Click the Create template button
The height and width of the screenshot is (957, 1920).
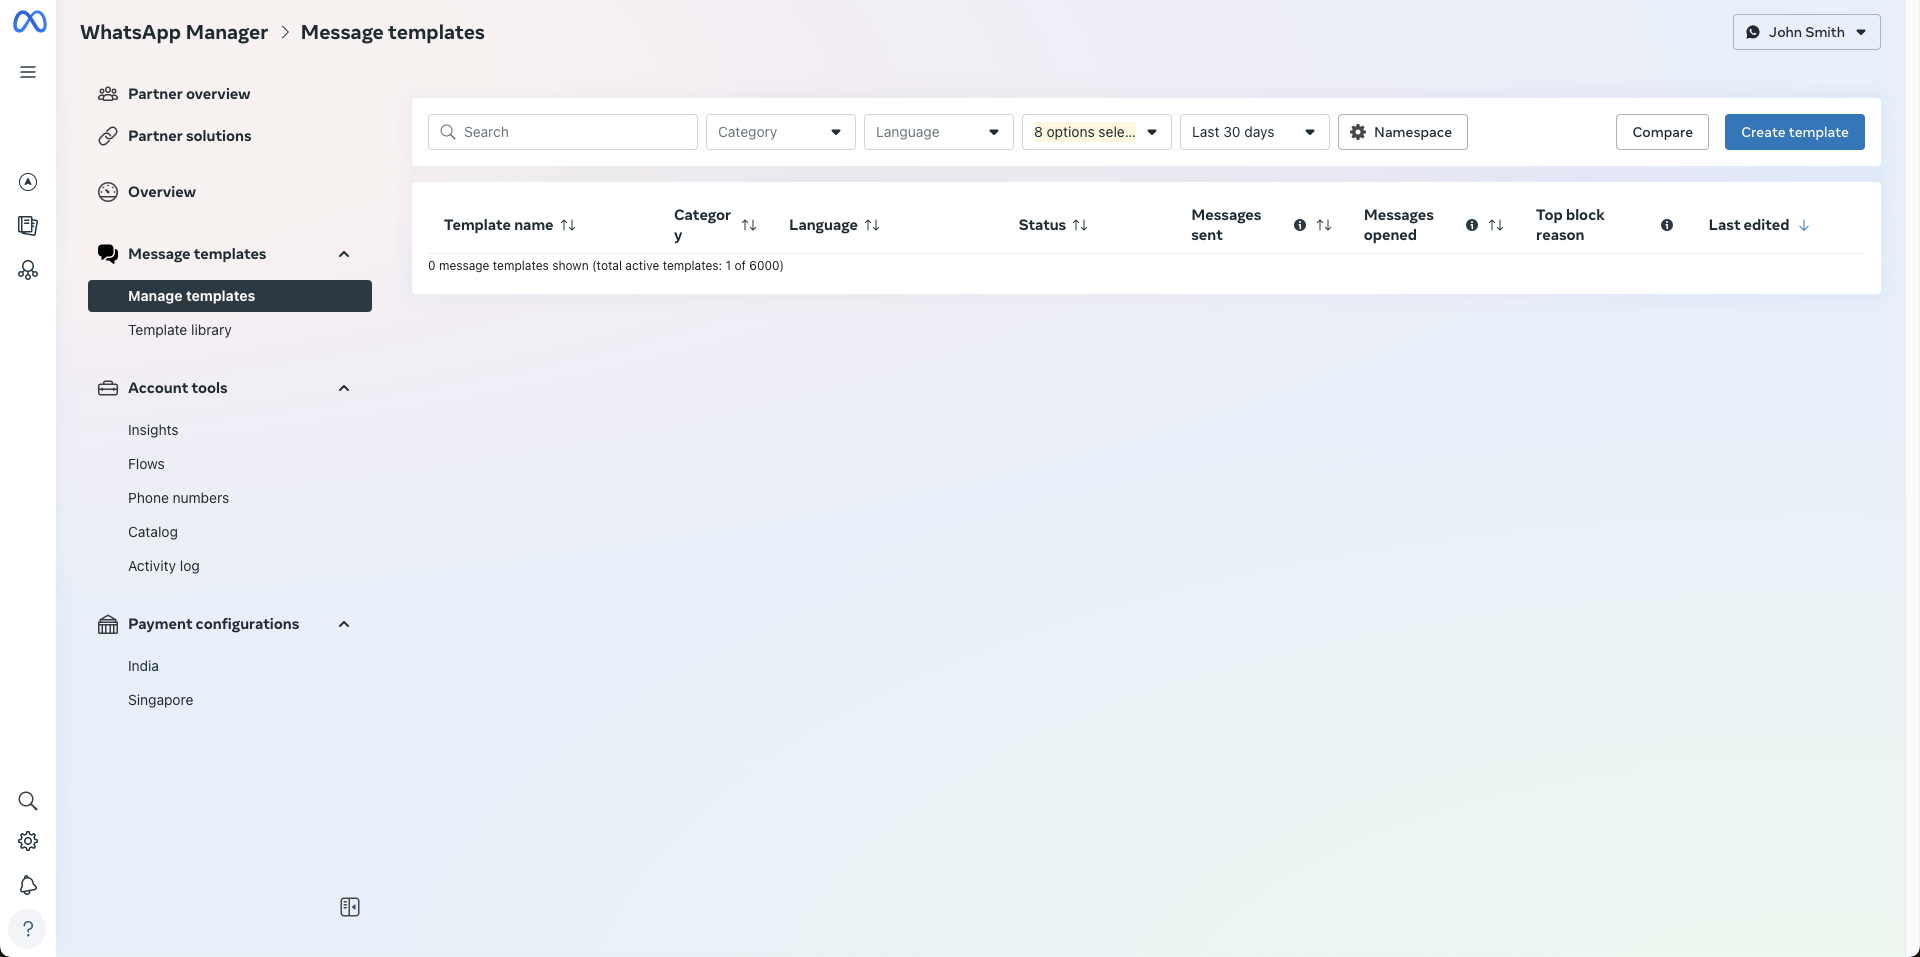click(1794, 132)
